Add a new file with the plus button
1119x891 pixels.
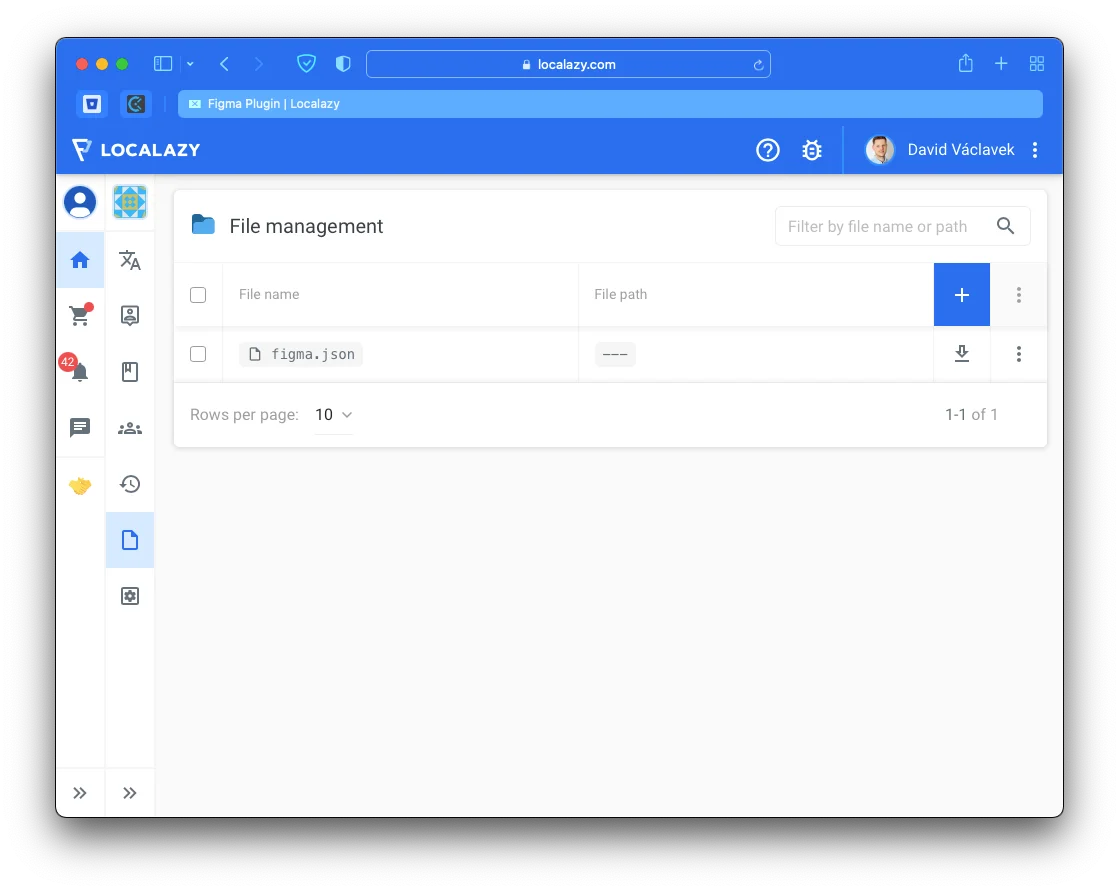point(961,294)
